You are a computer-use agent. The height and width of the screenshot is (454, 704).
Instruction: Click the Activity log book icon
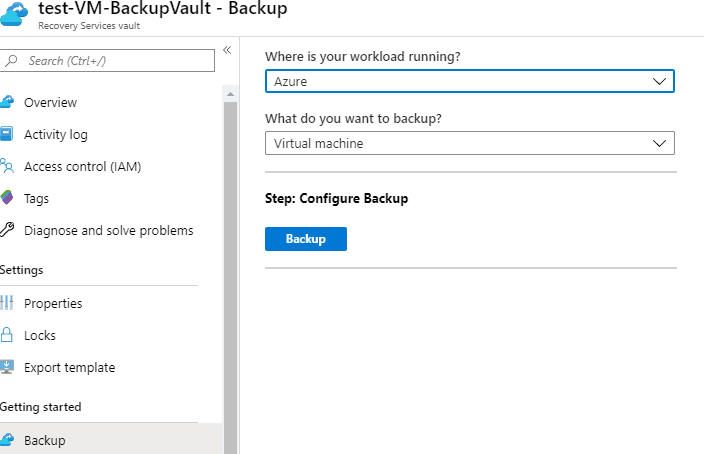pos(6,134)
